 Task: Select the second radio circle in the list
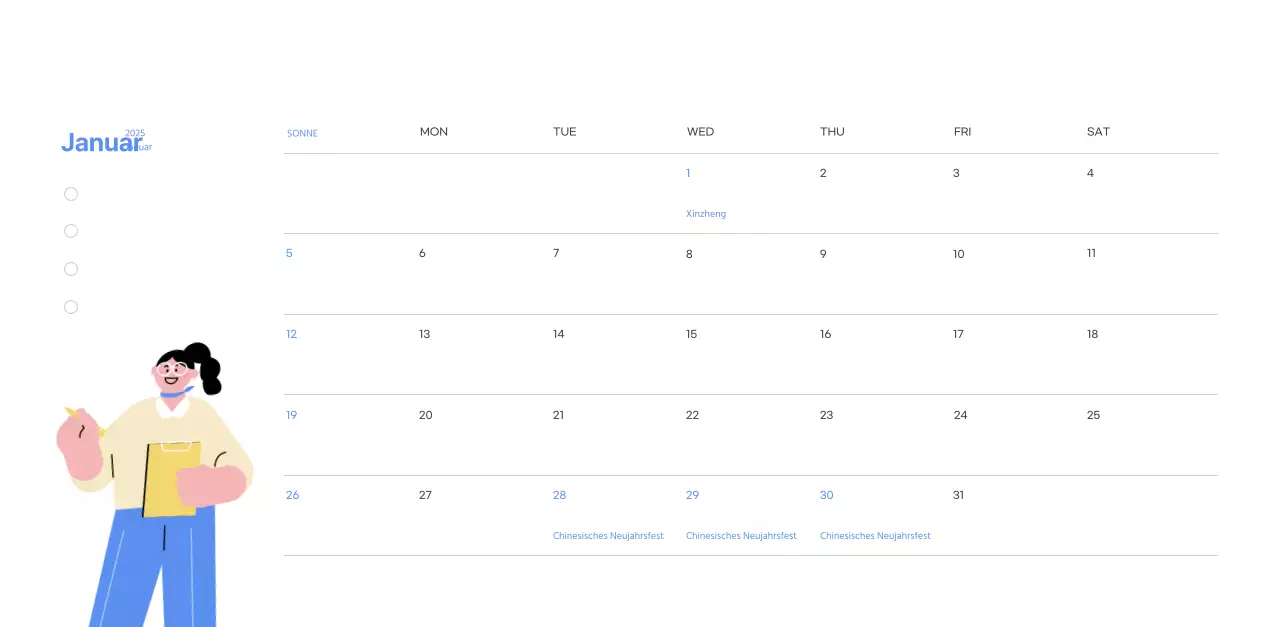pyautogui.click(x=71, y=231)
